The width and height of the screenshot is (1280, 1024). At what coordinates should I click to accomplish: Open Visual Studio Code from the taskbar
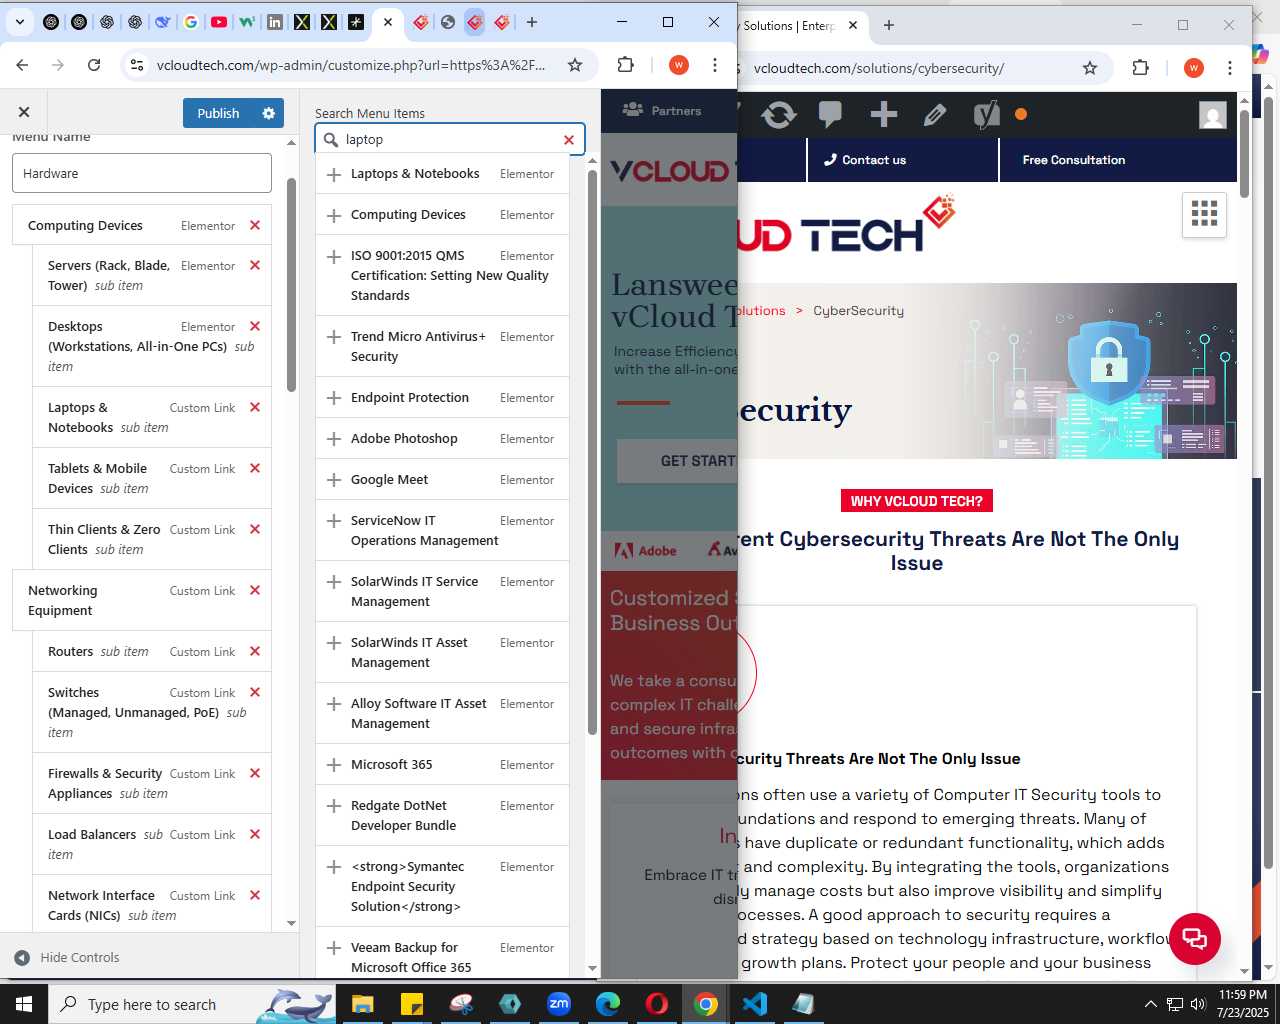click(755, 1004)
